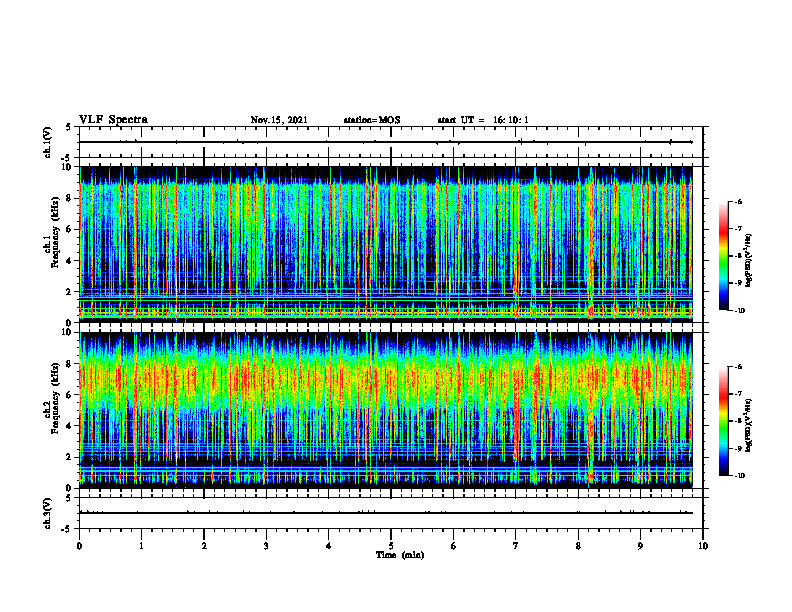
Task: Click the "0" tick on ch.2 frequency axis
Action: (x=70, y=488)
